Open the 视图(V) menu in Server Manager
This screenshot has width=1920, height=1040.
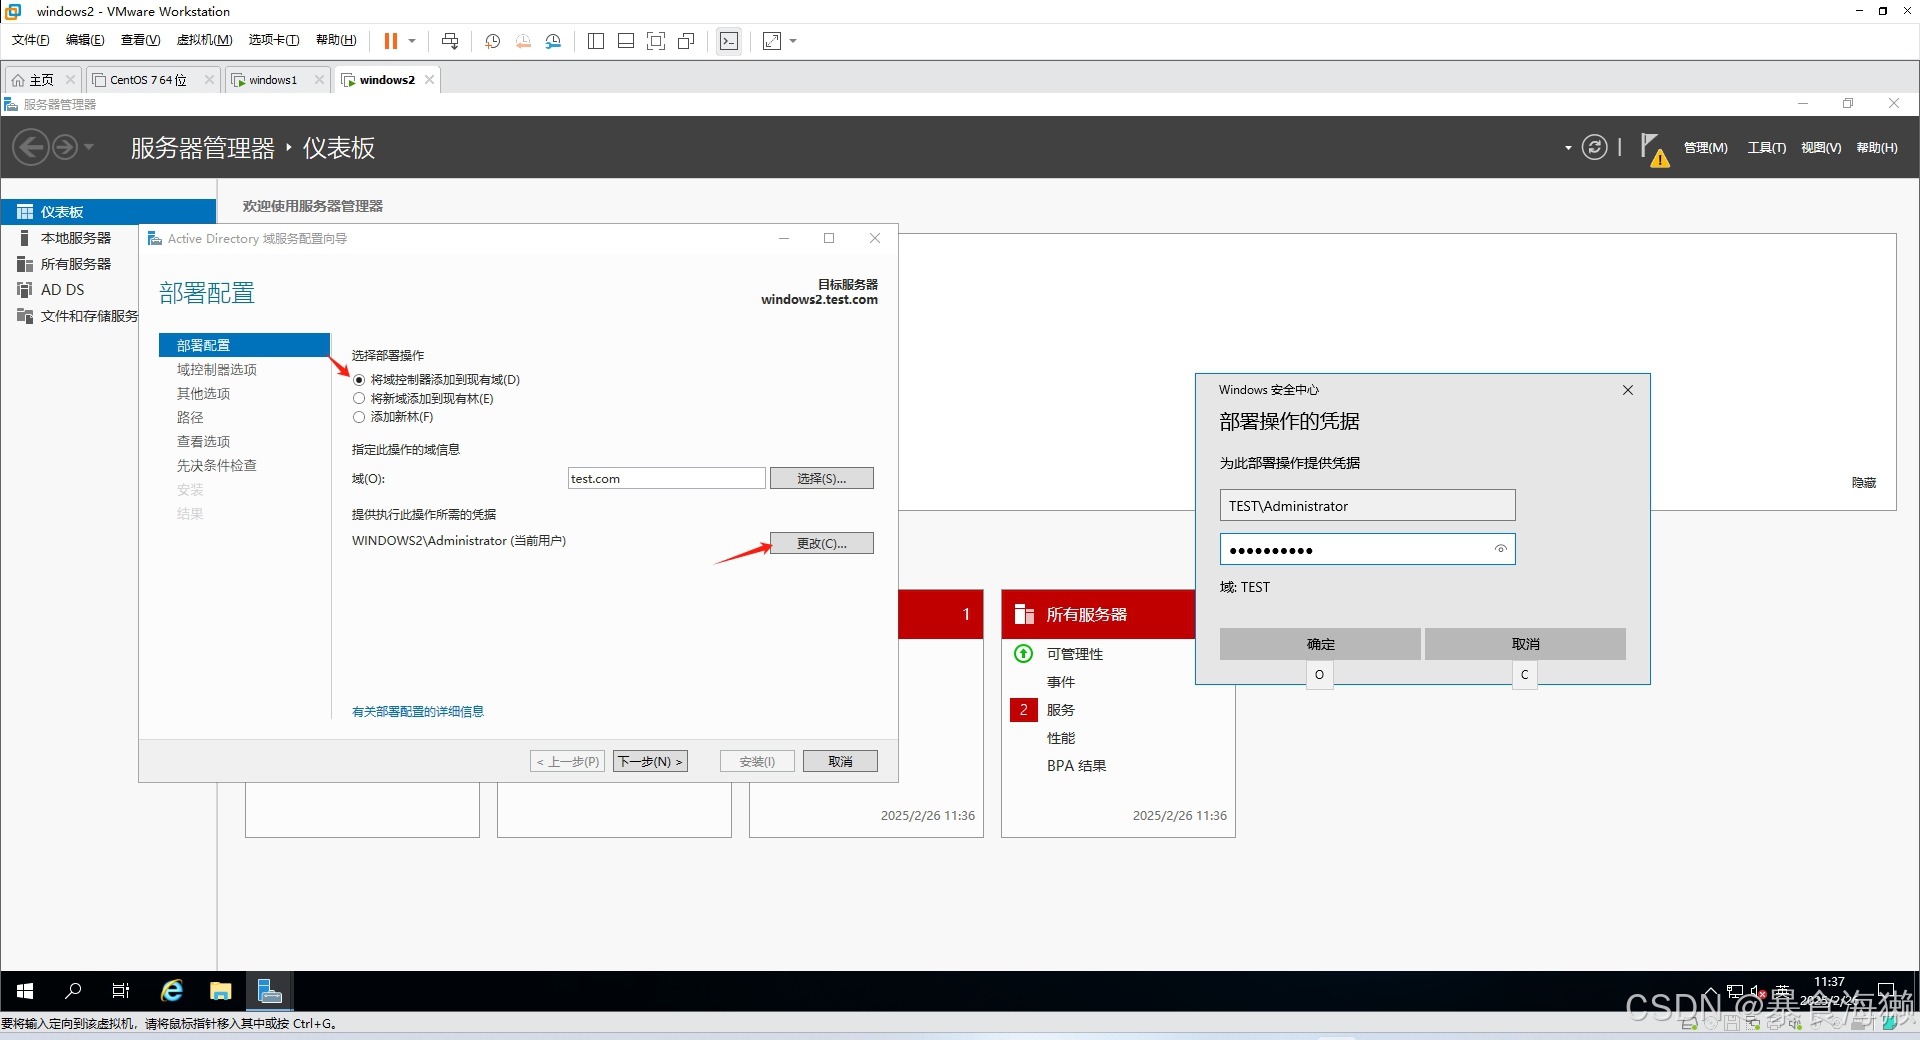coord(1820,147)
